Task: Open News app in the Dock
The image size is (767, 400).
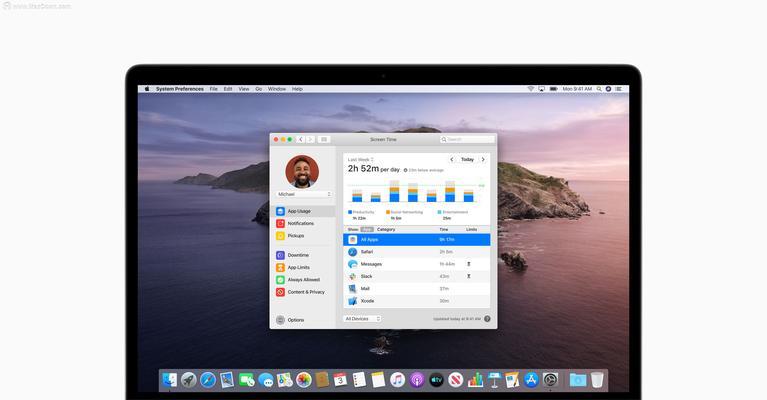Action: (x=455, y=380)
